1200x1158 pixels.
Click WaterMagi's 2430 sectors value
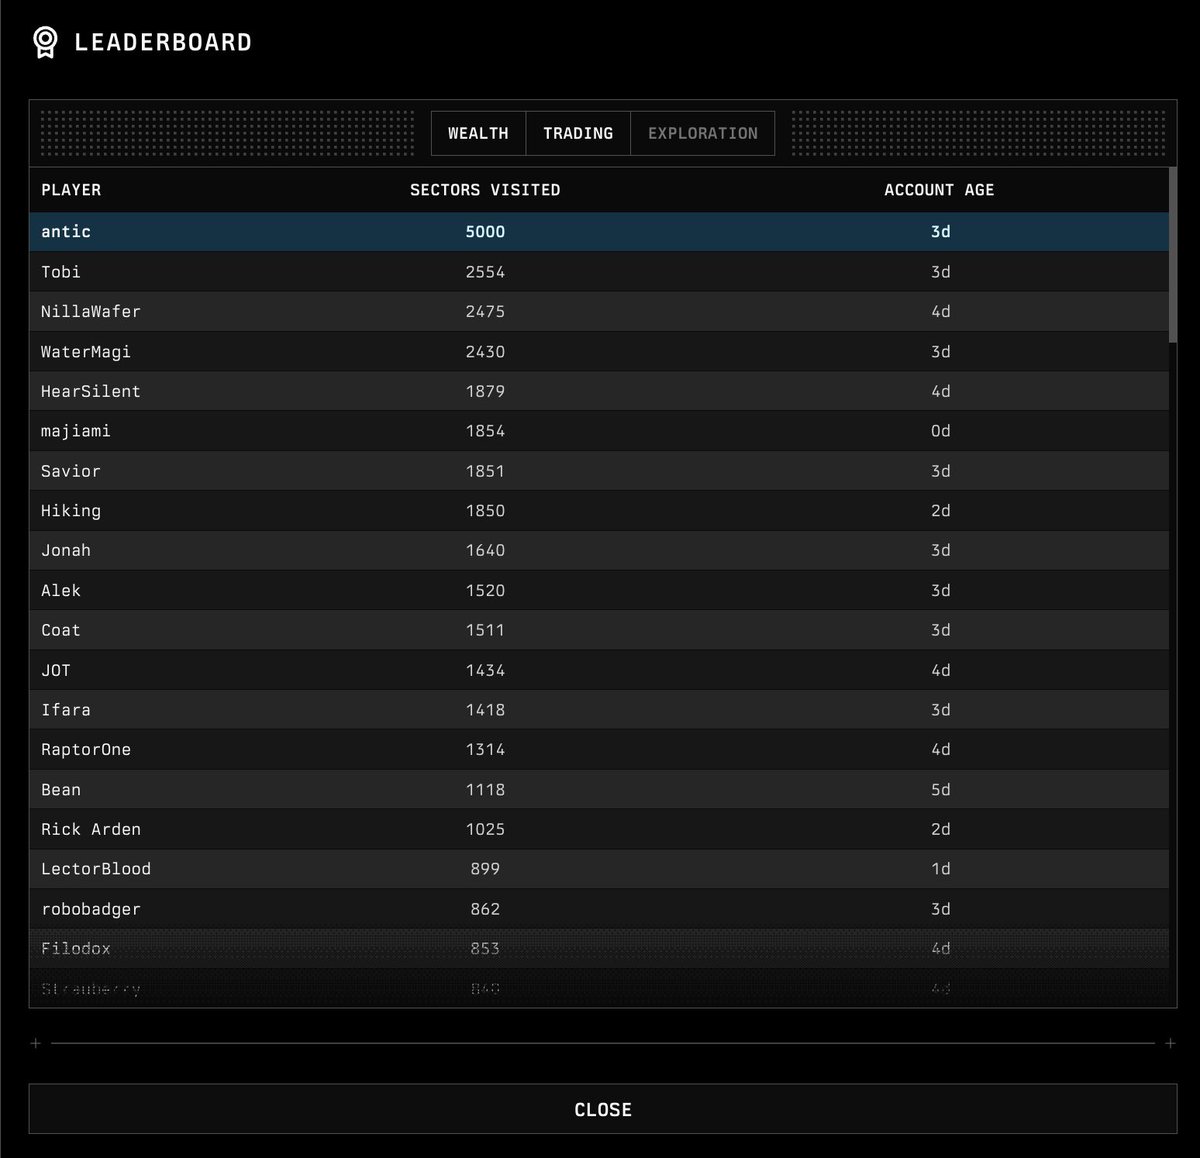pos(485,351)
